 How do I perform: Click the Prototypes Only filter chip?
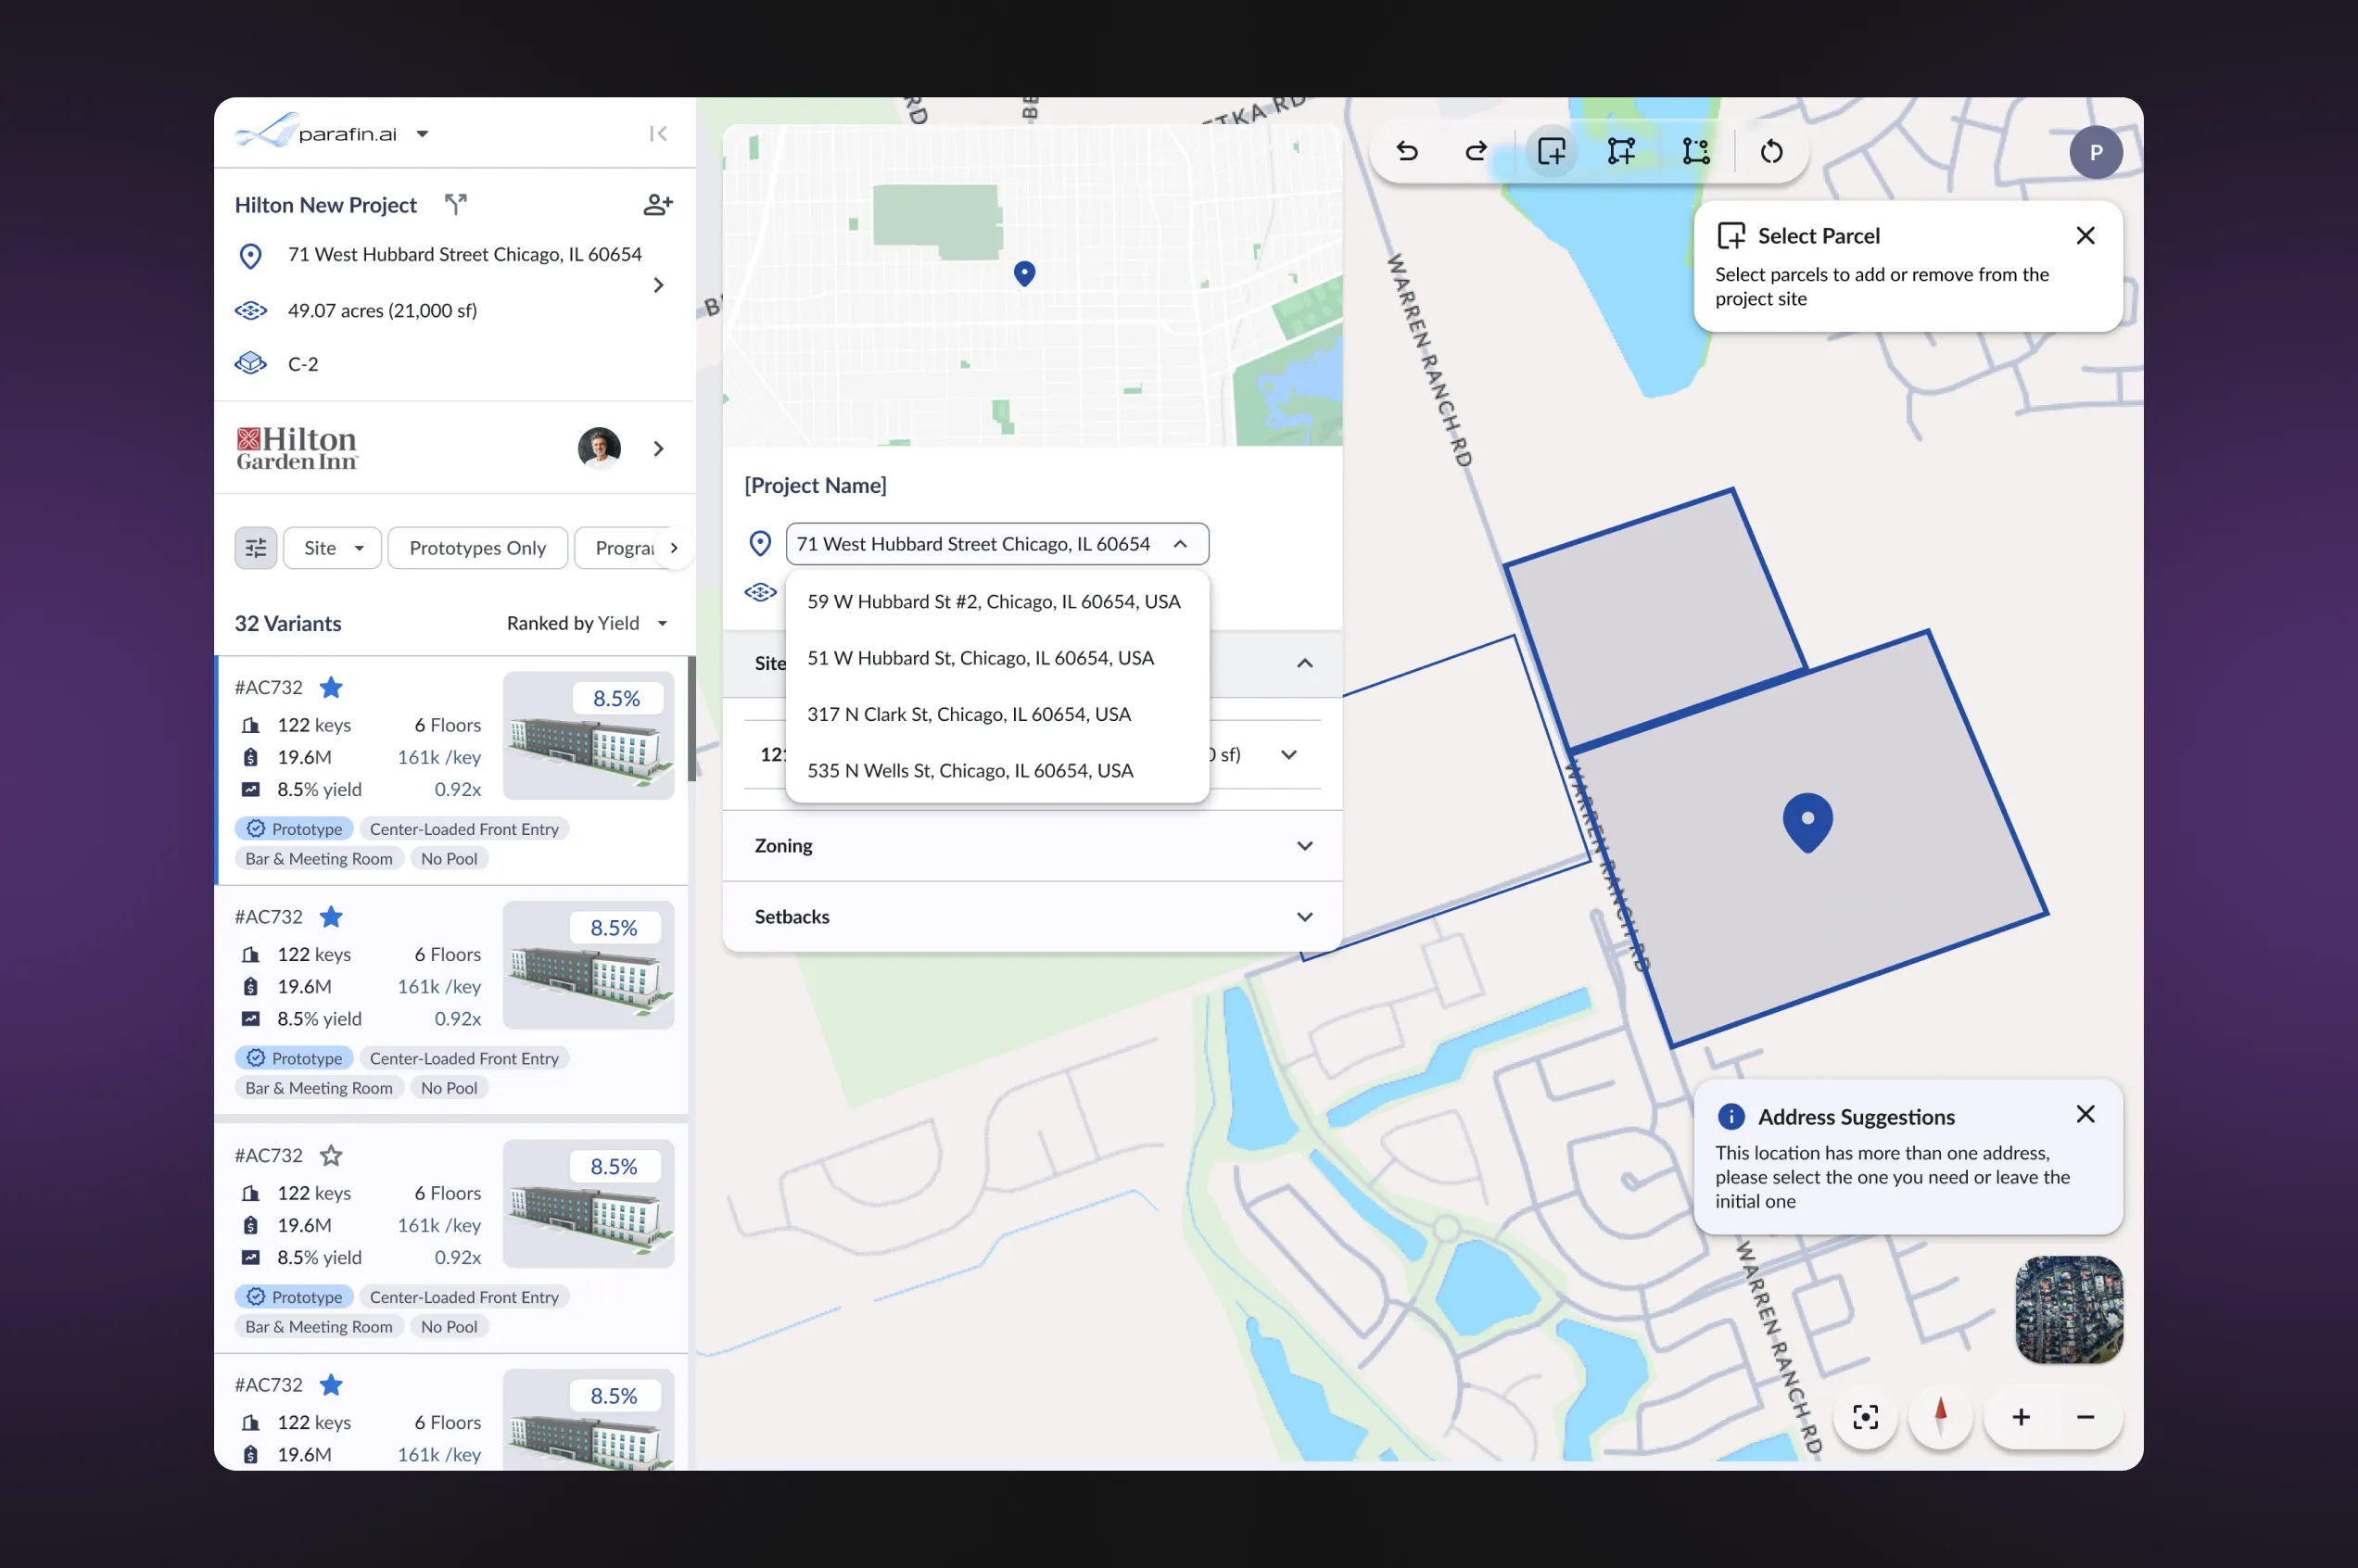pyautogui.click(x=477, y=548)
